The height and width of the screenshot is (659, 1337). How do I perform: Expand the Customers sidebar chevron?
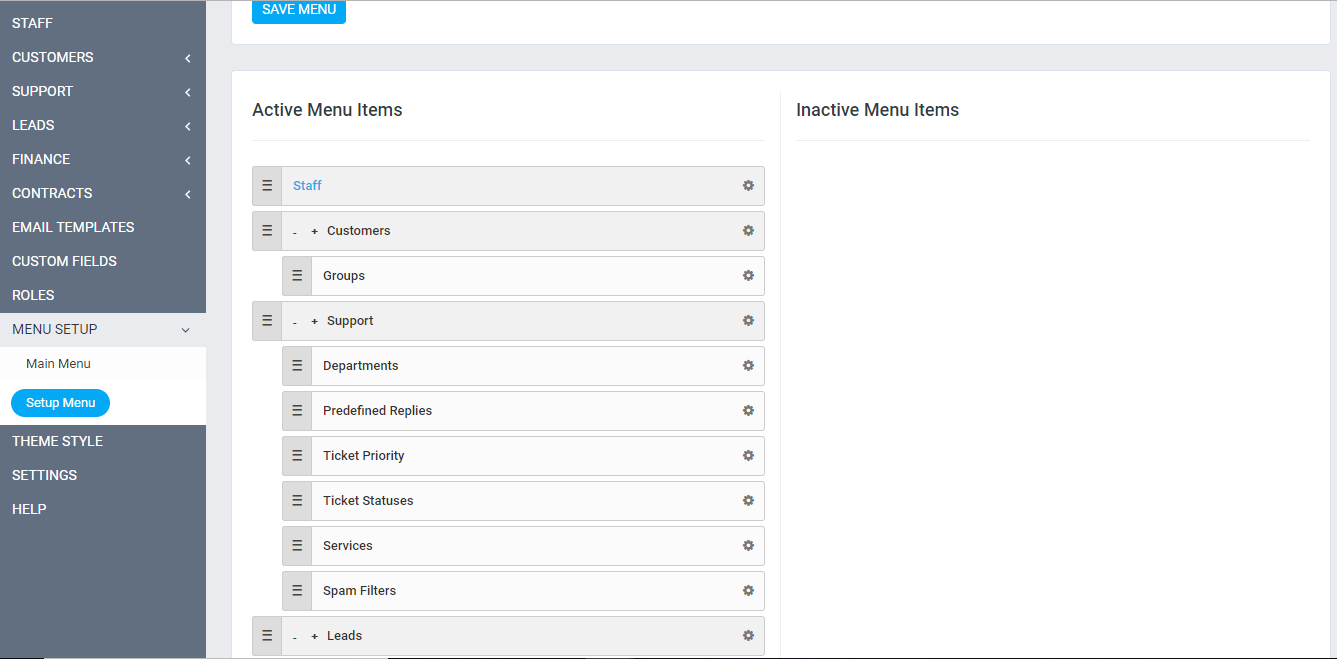[x=187, y=59]
